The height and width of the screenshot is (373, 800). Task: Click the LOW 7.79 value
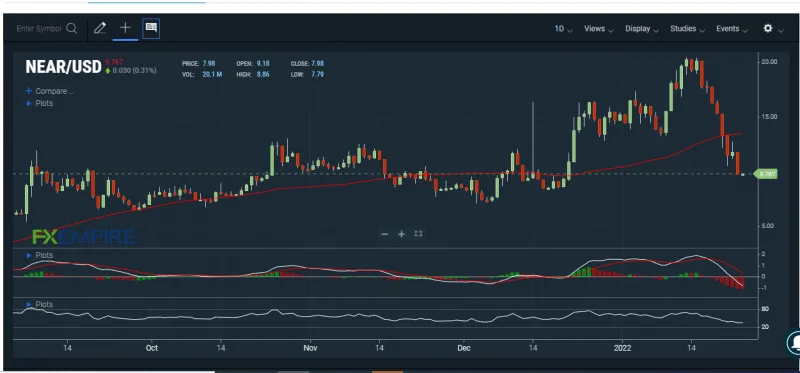point(317,74)
